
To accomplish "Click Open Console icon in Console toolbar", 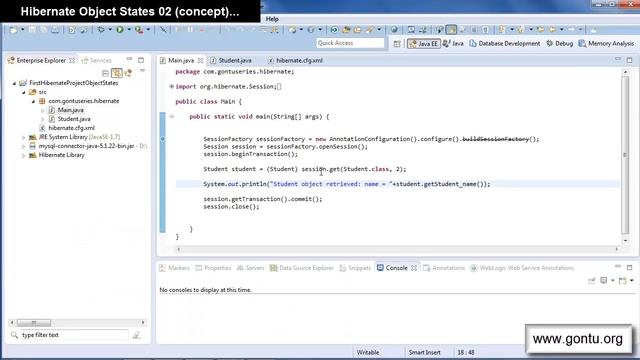I will 622,280.
